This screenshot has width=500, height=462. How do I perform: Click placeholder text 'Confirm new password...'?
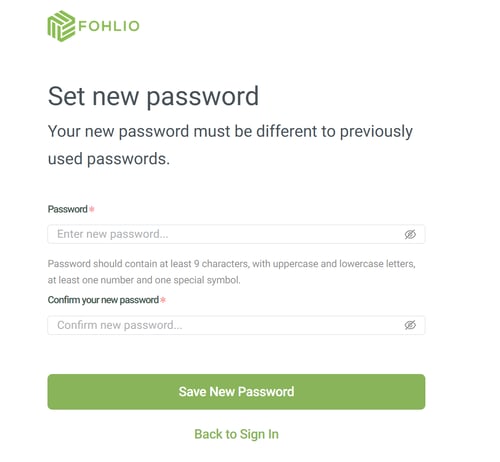[120, 325]
